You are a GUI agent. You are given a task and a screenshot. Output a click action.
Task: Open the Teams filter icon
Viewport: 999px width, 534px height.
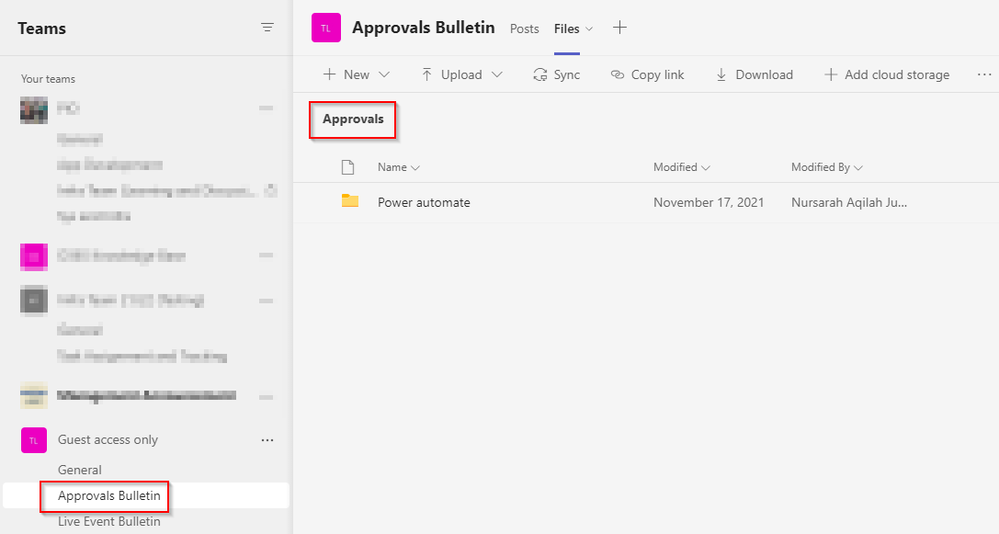pyautogui.click(x=267, y=27)
